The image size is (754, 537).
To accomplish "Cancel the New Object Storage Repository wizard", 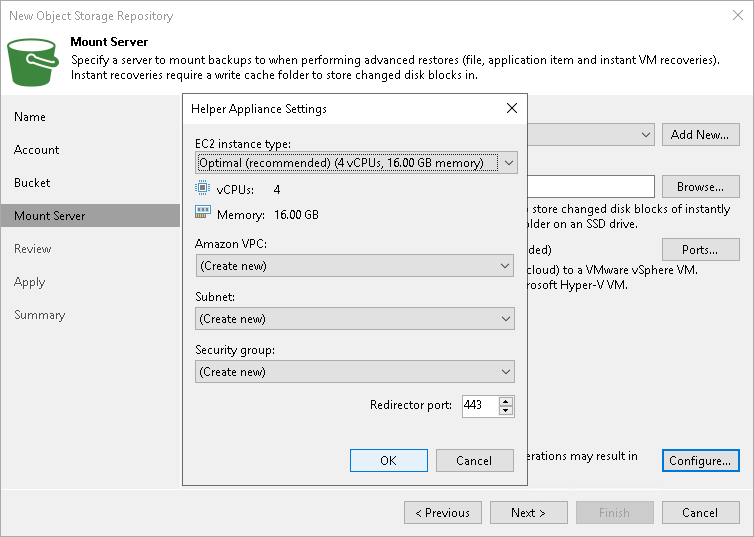I will [x=701, y=512].
